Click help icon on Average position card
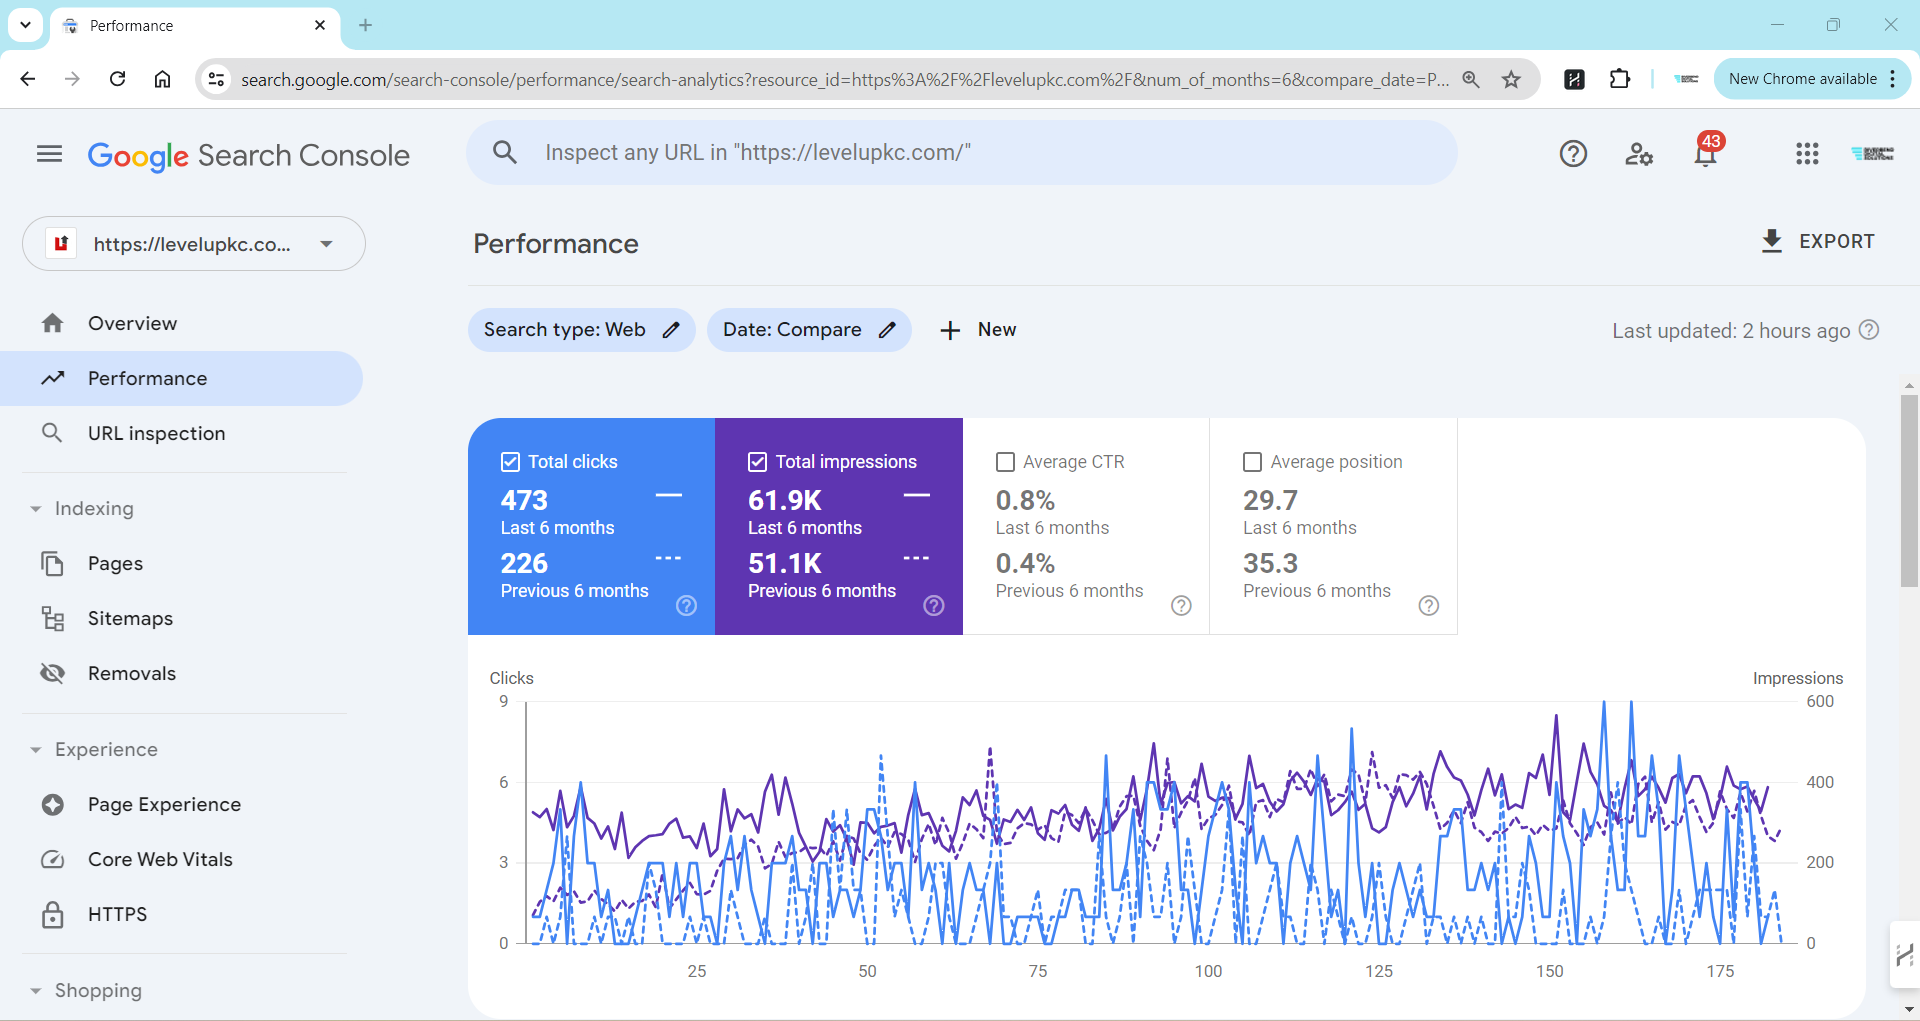 click(x=1429, y=605)
